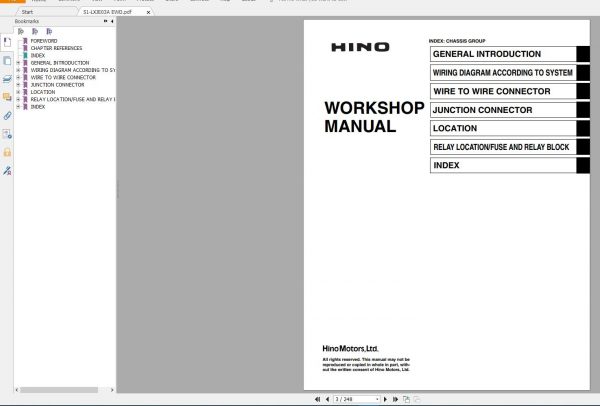Expand the WIRING DIAGRAM ACCORDING TO SYSTEM bookmark

(x=18, y=70)
